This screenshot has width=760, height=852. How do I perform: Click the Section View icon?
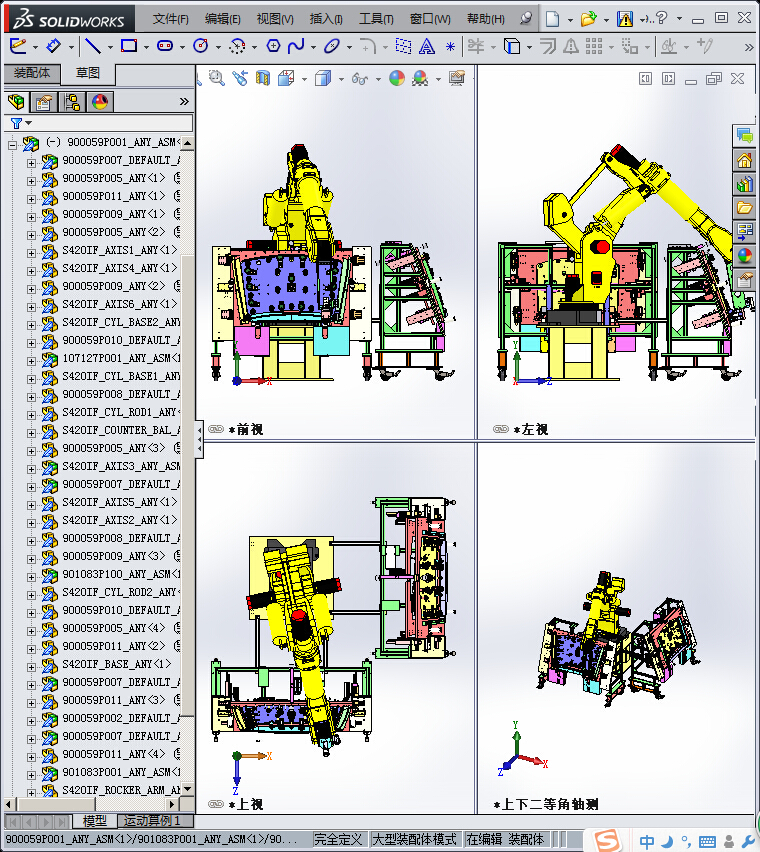pyautogui.click(x=263, y=78)
